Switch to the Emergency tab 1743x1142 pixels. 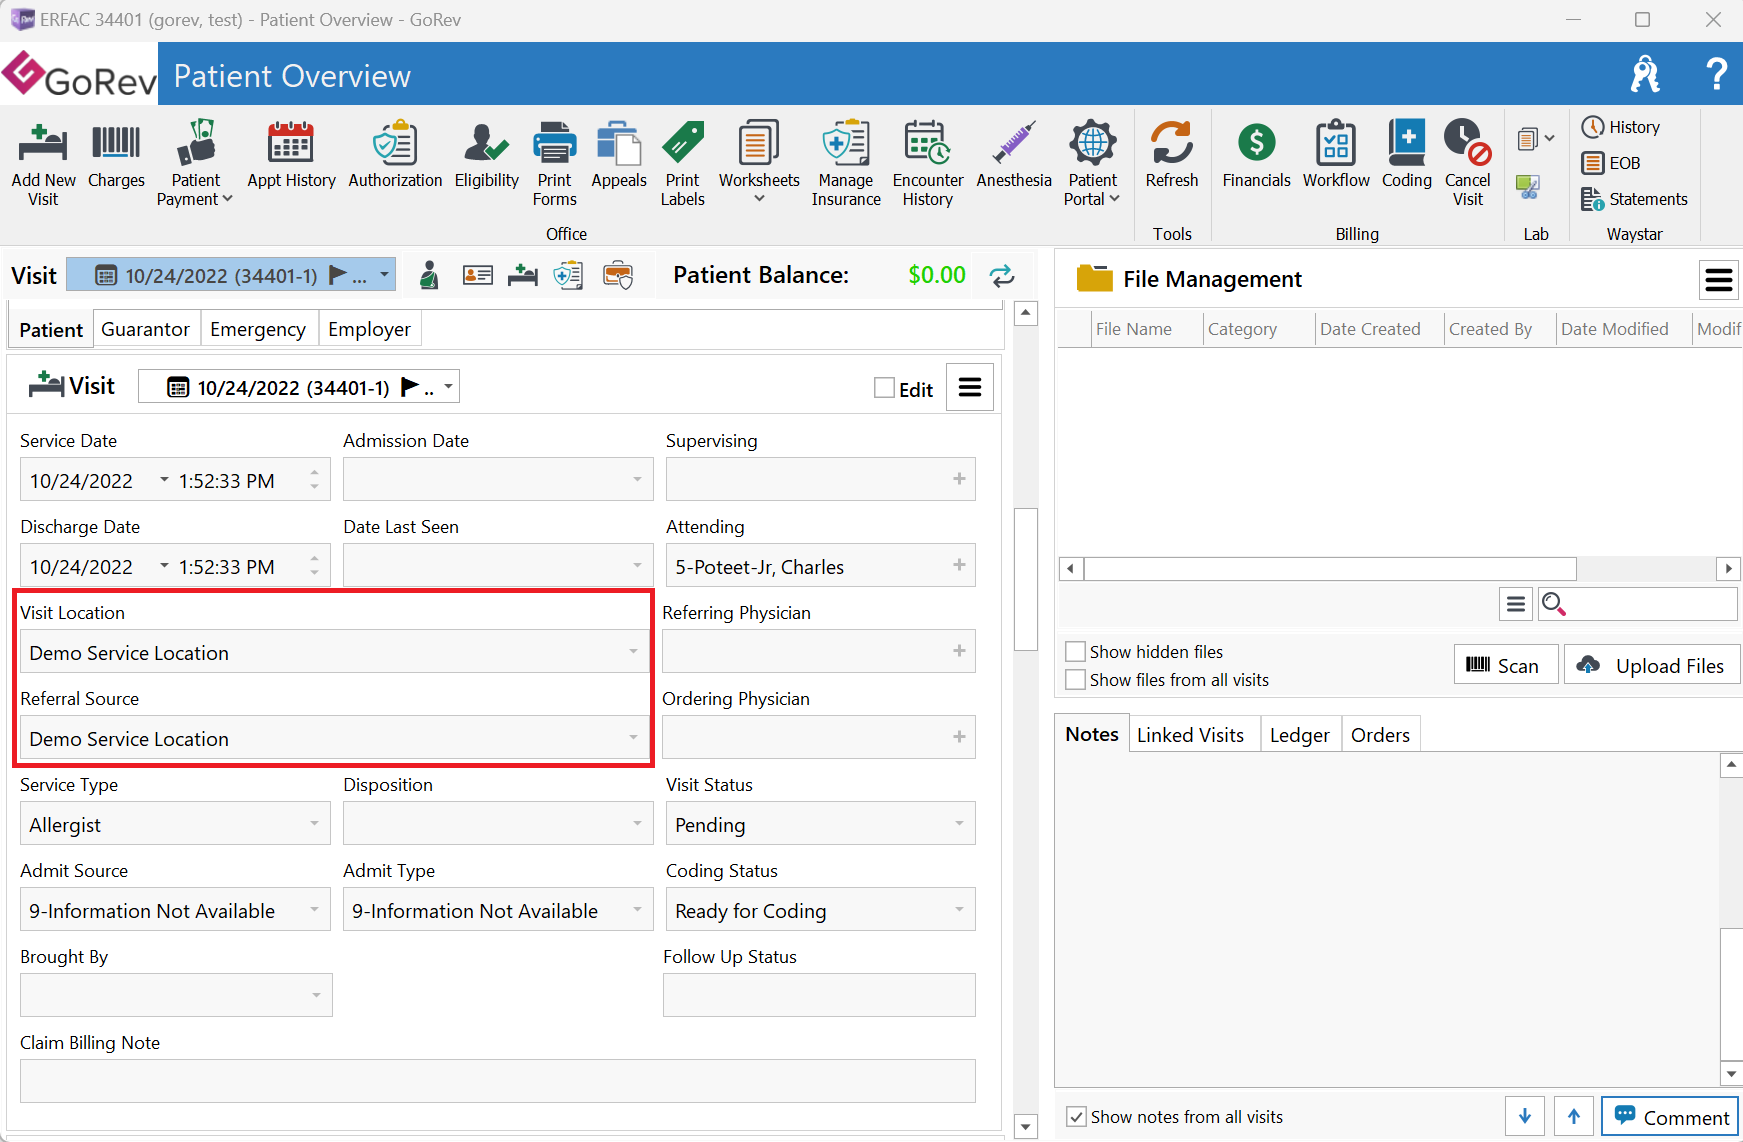[258, 329]
